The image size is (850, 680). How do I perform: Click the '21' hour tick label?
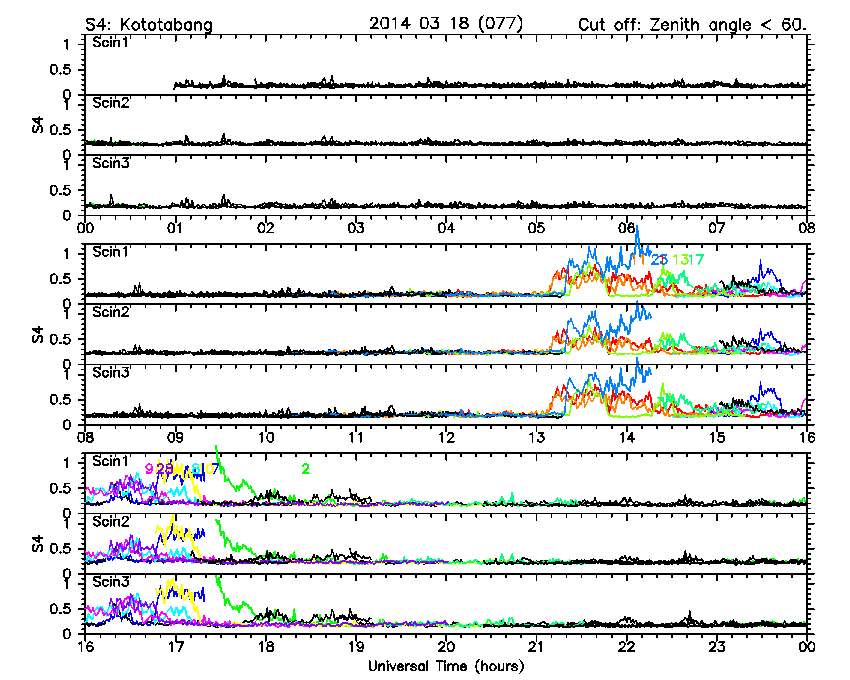[536, 646]
